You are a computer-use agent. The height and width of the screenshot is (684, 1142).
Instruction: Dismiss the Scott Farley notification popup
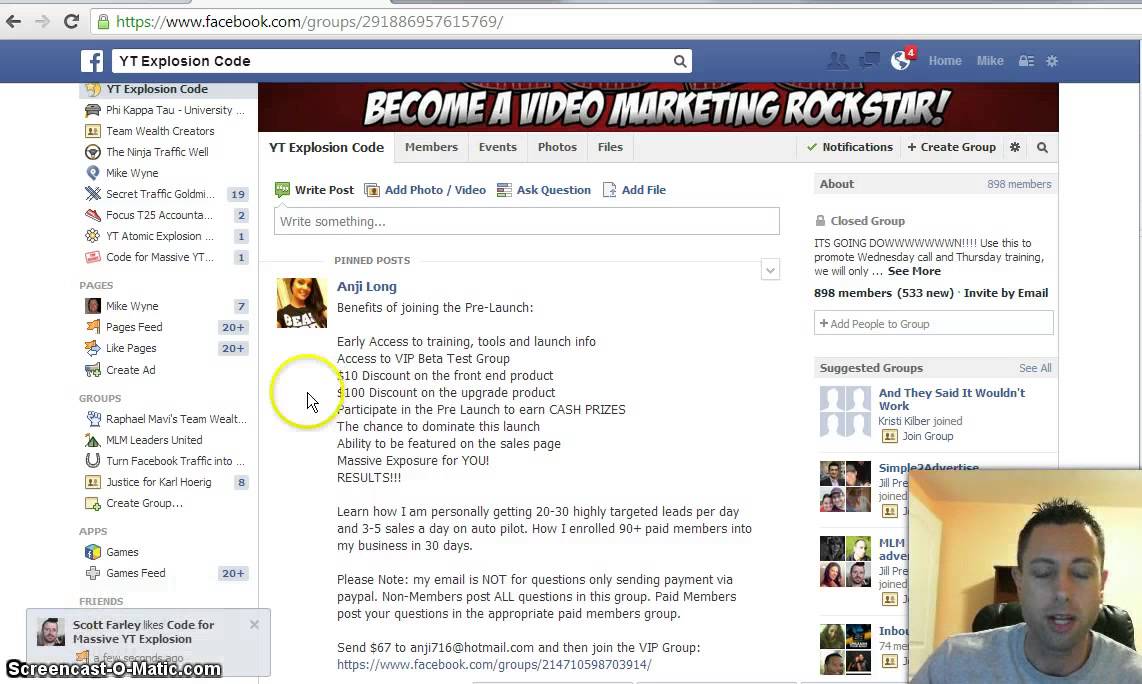pyautogui.click(x=254, y=624)
